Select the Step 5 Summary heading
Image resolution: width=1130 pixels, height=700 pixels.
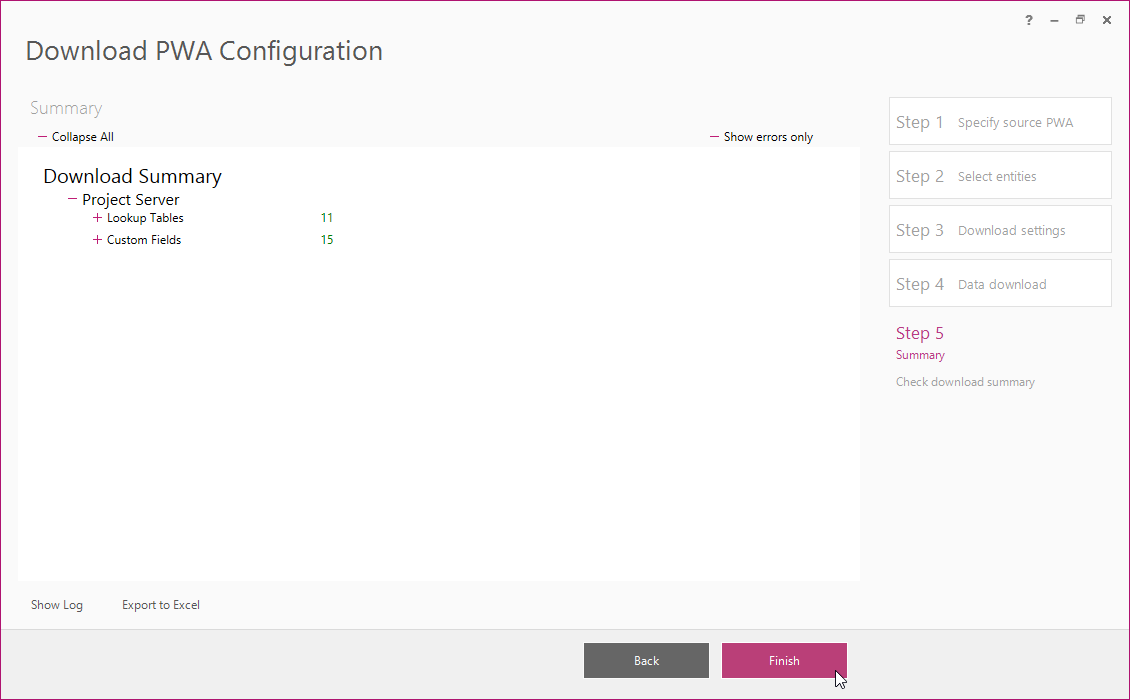tap(920, 342)
